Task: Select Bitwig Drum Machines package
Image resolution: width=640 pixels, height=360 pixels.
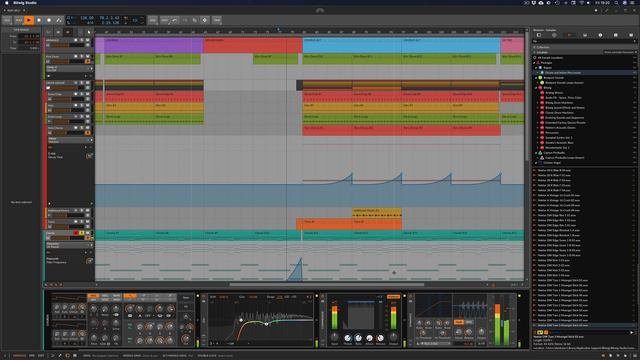Action: [x=559, y=102]
